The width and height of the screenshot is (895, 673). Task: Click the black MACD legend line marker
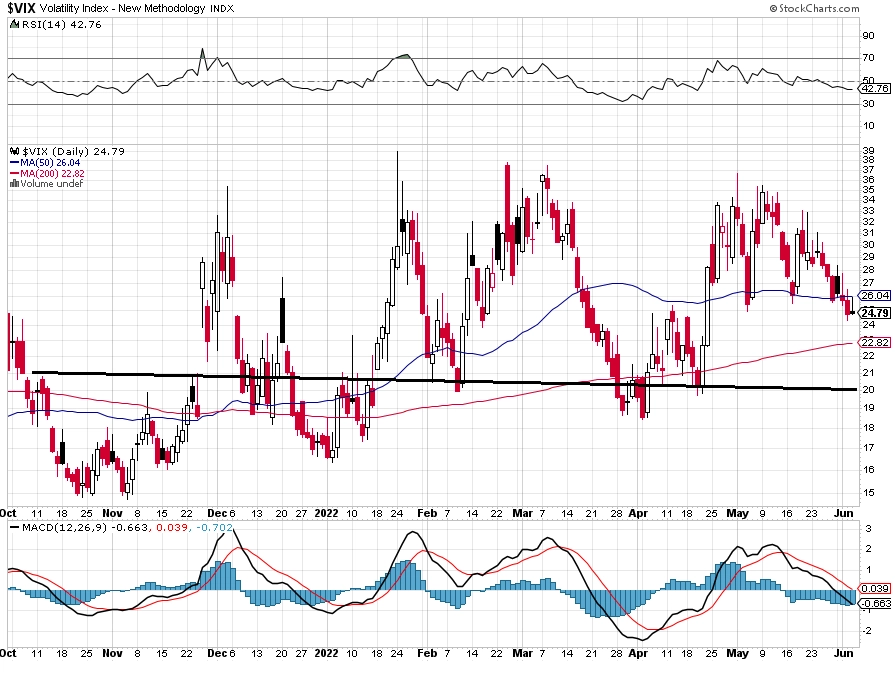pos(15,527)
